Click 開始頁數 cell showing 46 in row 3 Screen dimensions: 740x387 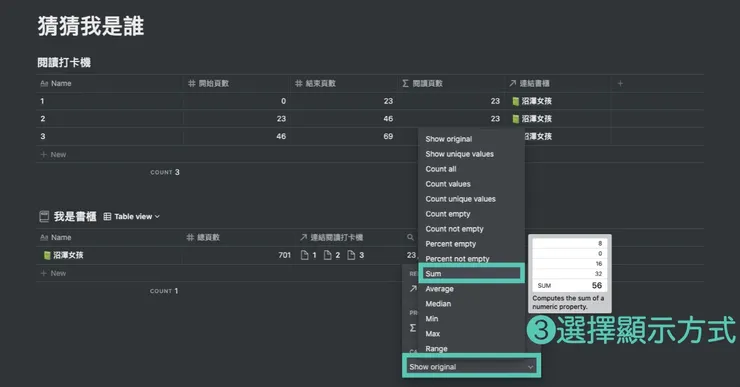[236, 136]
